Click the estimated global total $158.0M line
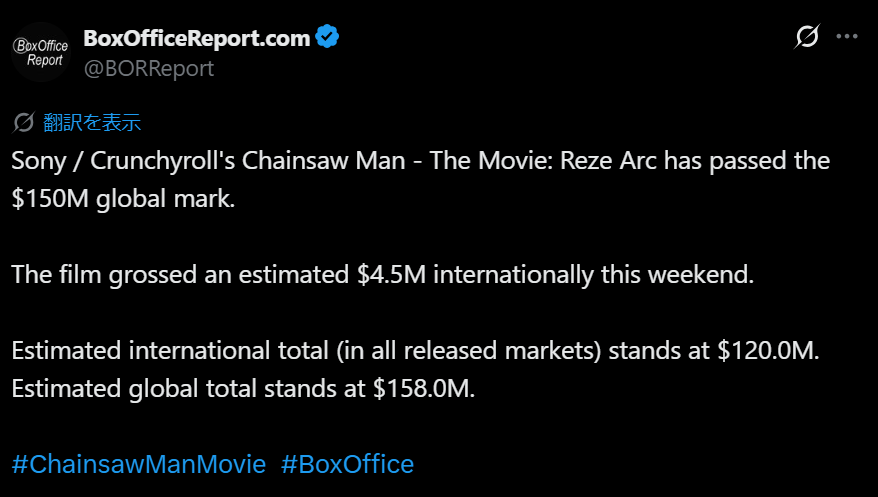Screen dimensions: 878x497 (243, 388)
